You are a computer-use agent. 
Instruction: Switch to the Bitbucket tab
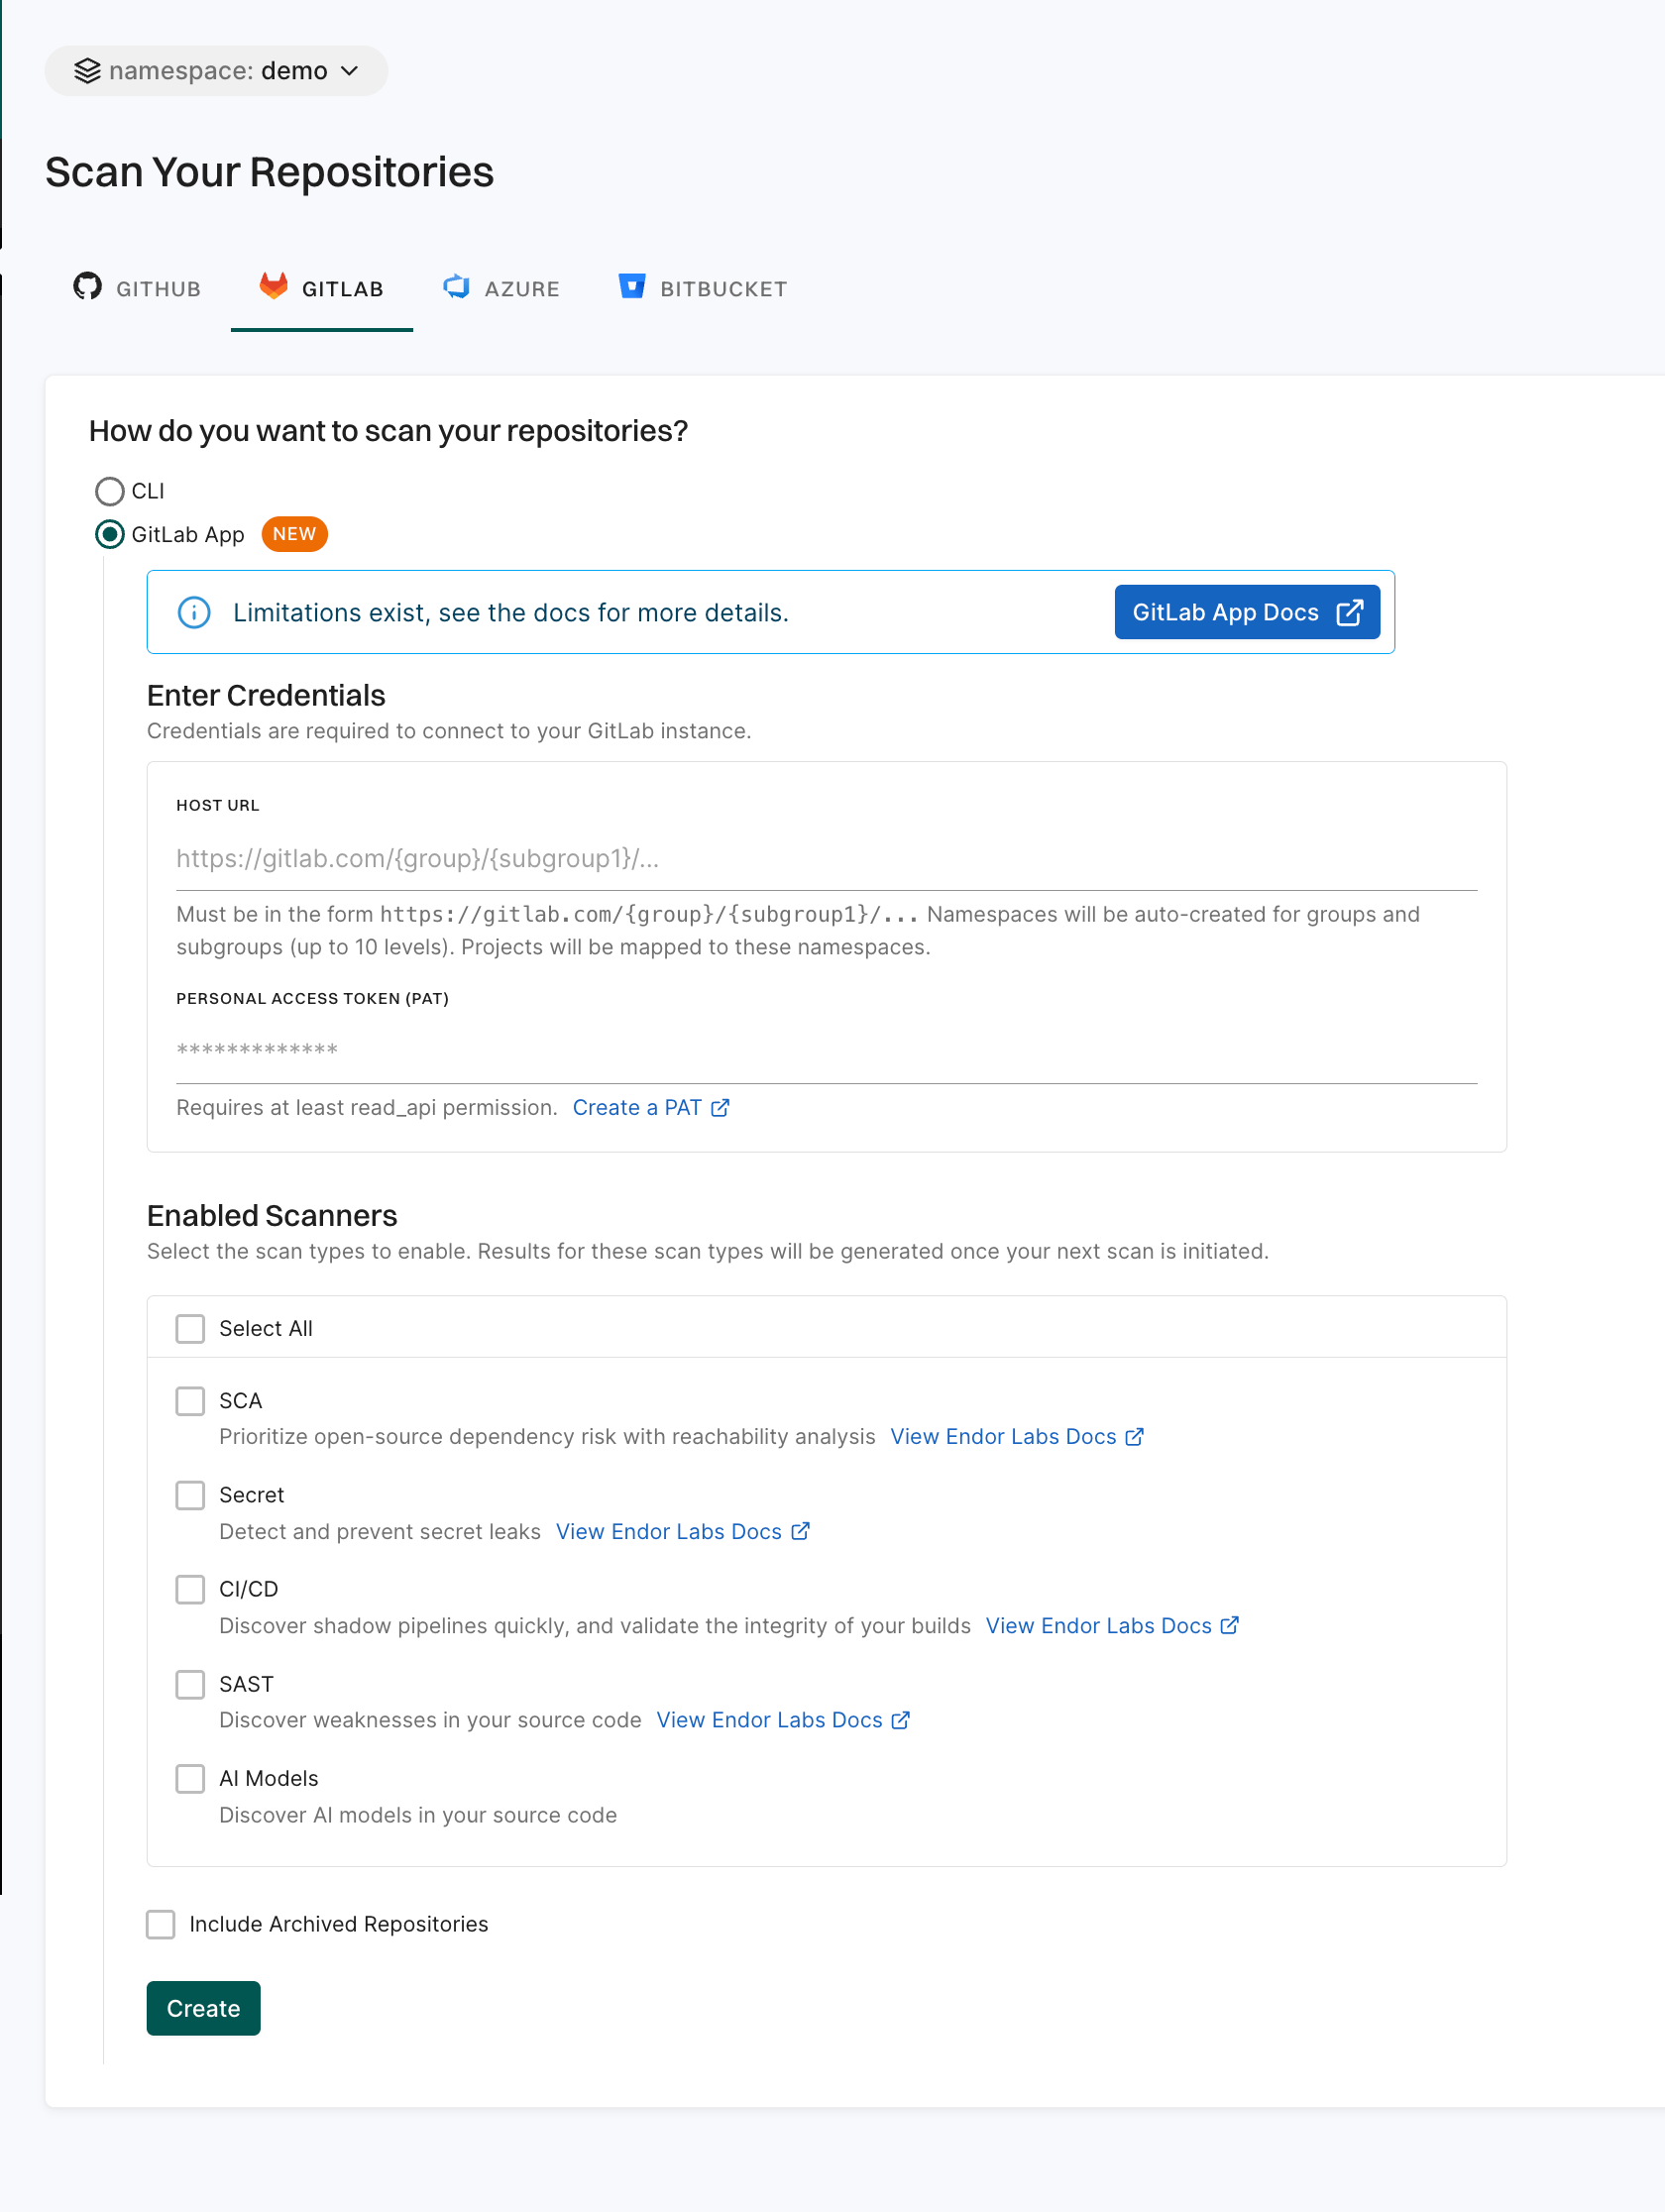703,289
